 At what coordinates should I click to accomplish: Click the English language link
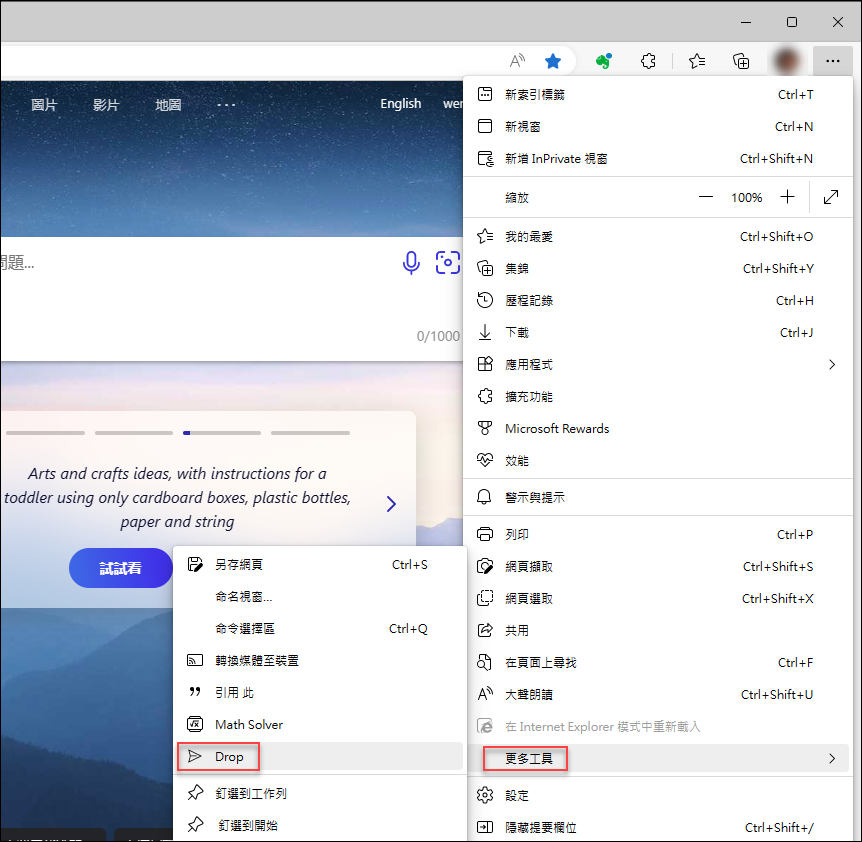point(400,103)
